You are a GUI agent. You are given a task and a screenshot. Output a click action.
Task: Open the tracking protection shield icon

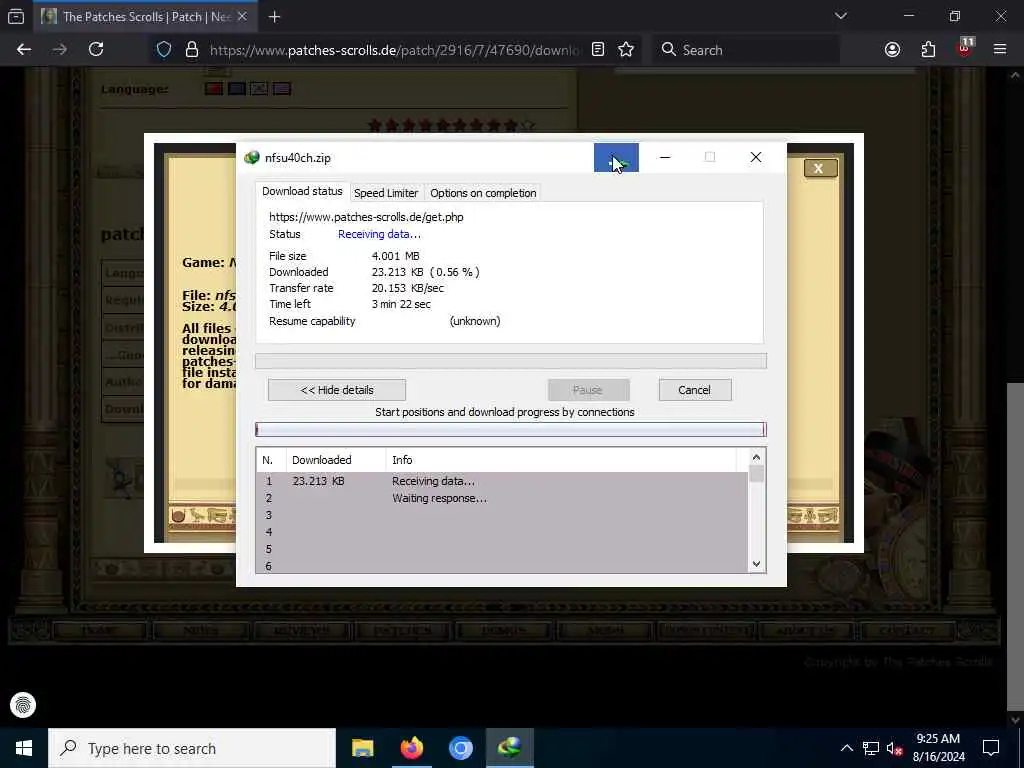(x=164, y=50)
